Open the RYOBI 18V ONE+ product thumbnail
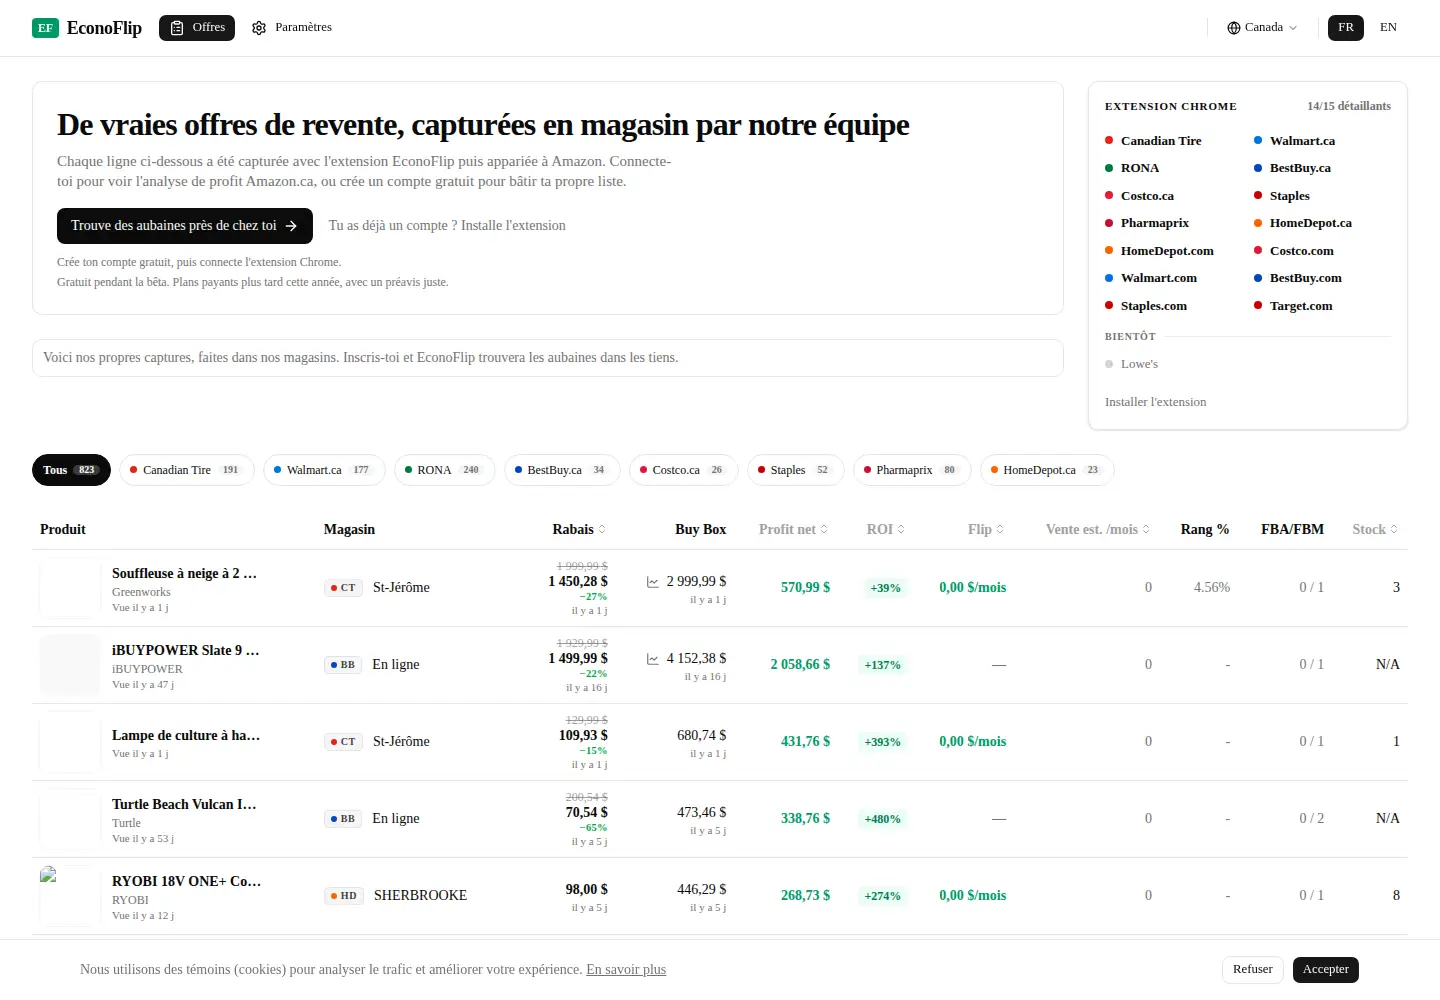This screenshot has height=1000, width=1440. 70,896
